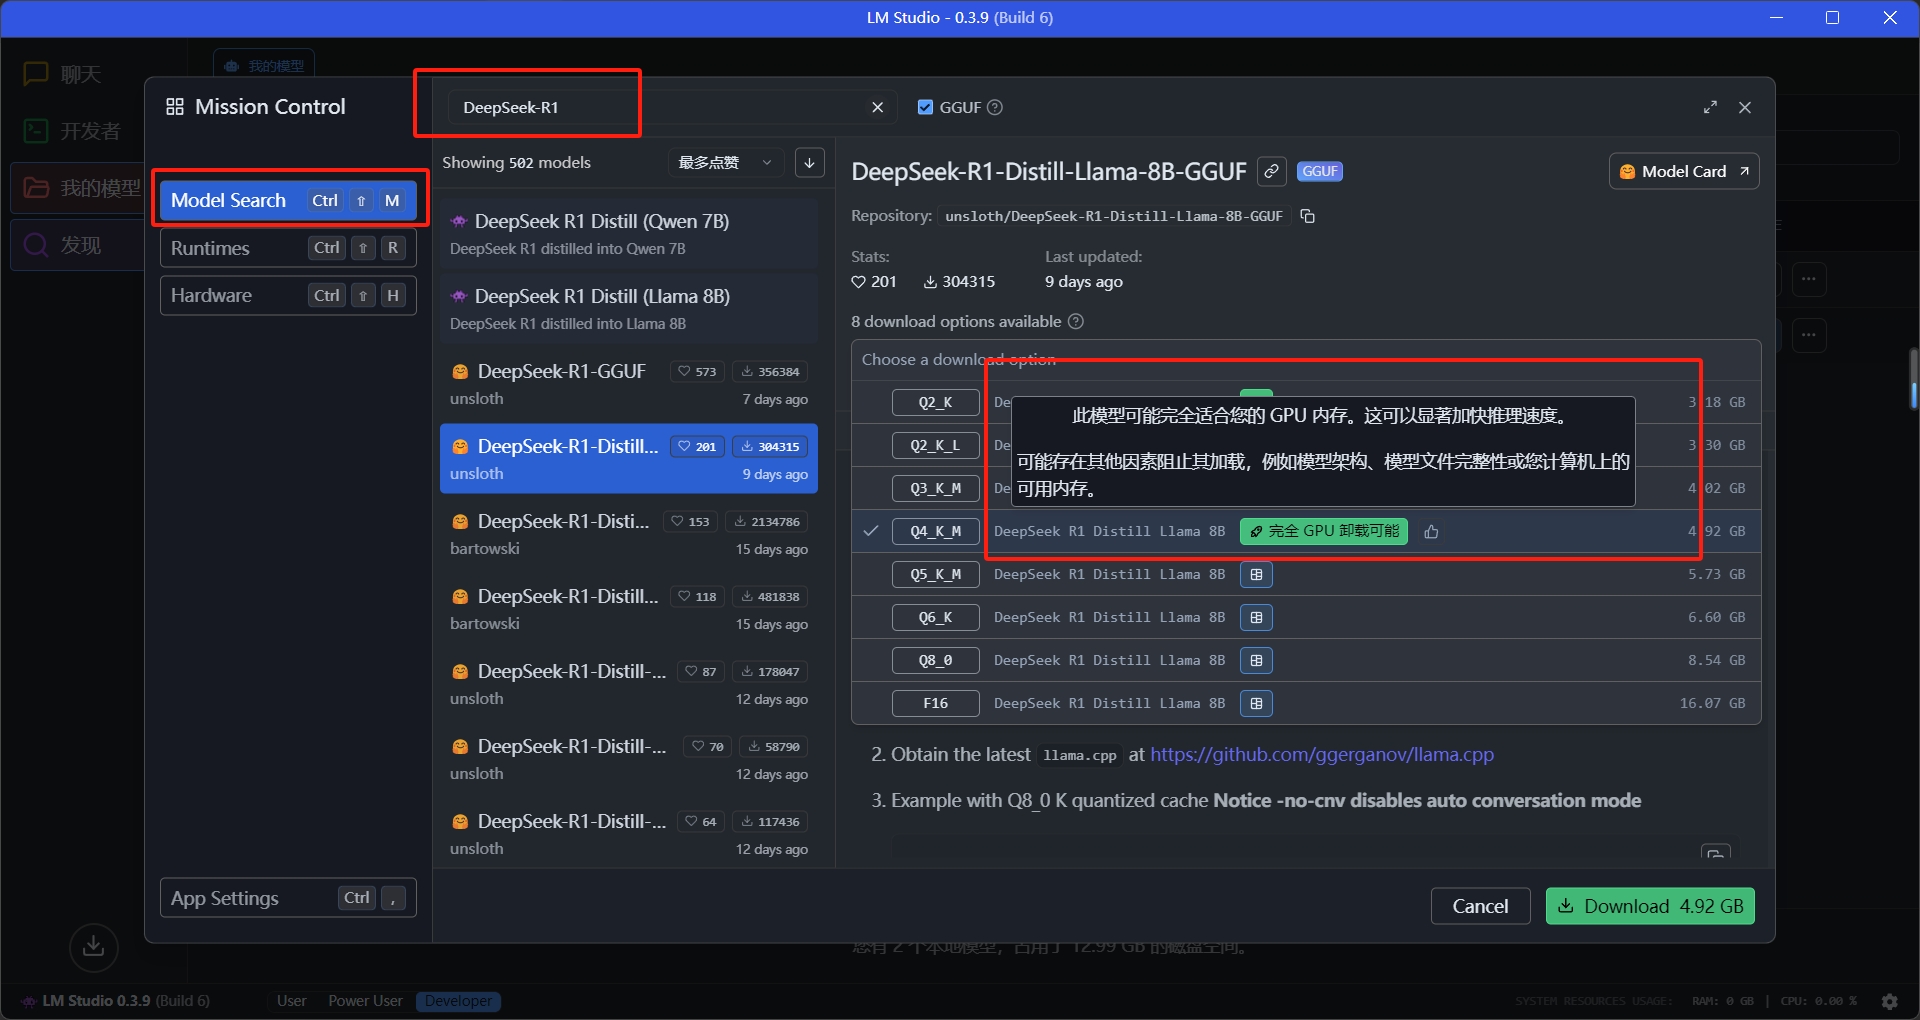The height and width of the screenshot is (1020, 1920).
Task: Open the Developer (开发者) sidebar icon
Action: point(36,131)
